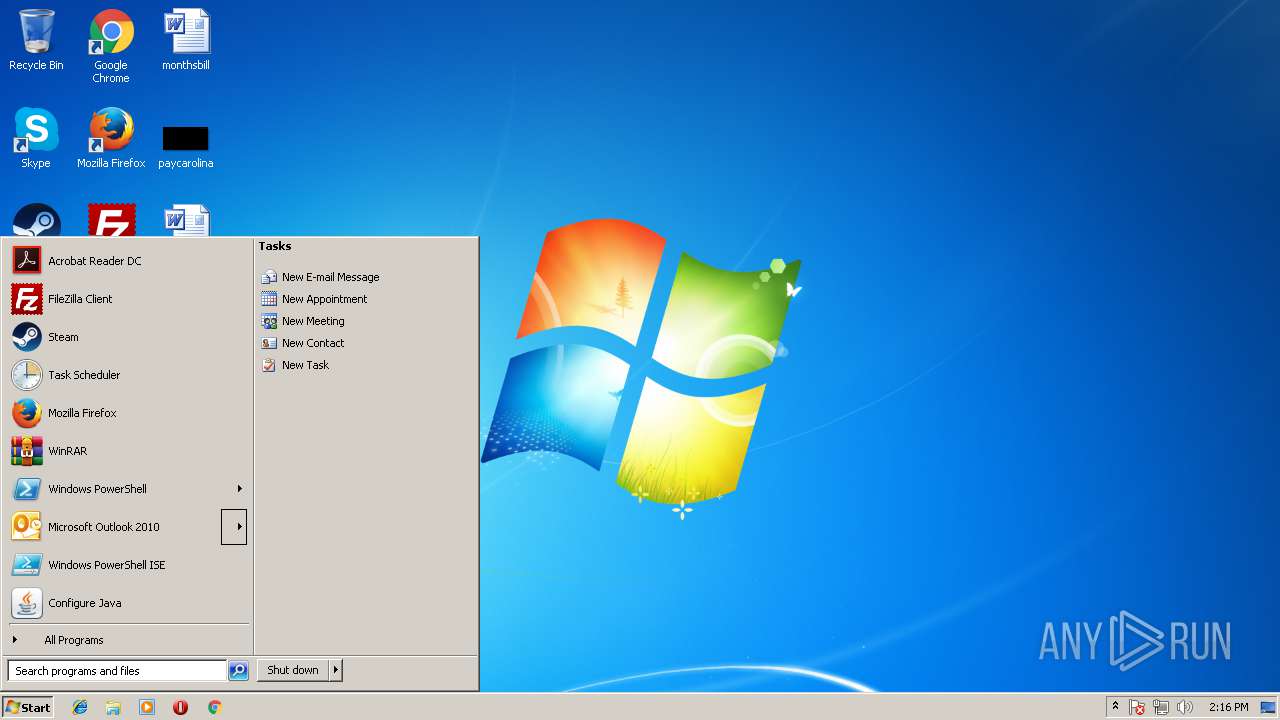Open Opera browser icon on taskbar
Viewport: 1280px width, 720px height.
coord(180,707)
